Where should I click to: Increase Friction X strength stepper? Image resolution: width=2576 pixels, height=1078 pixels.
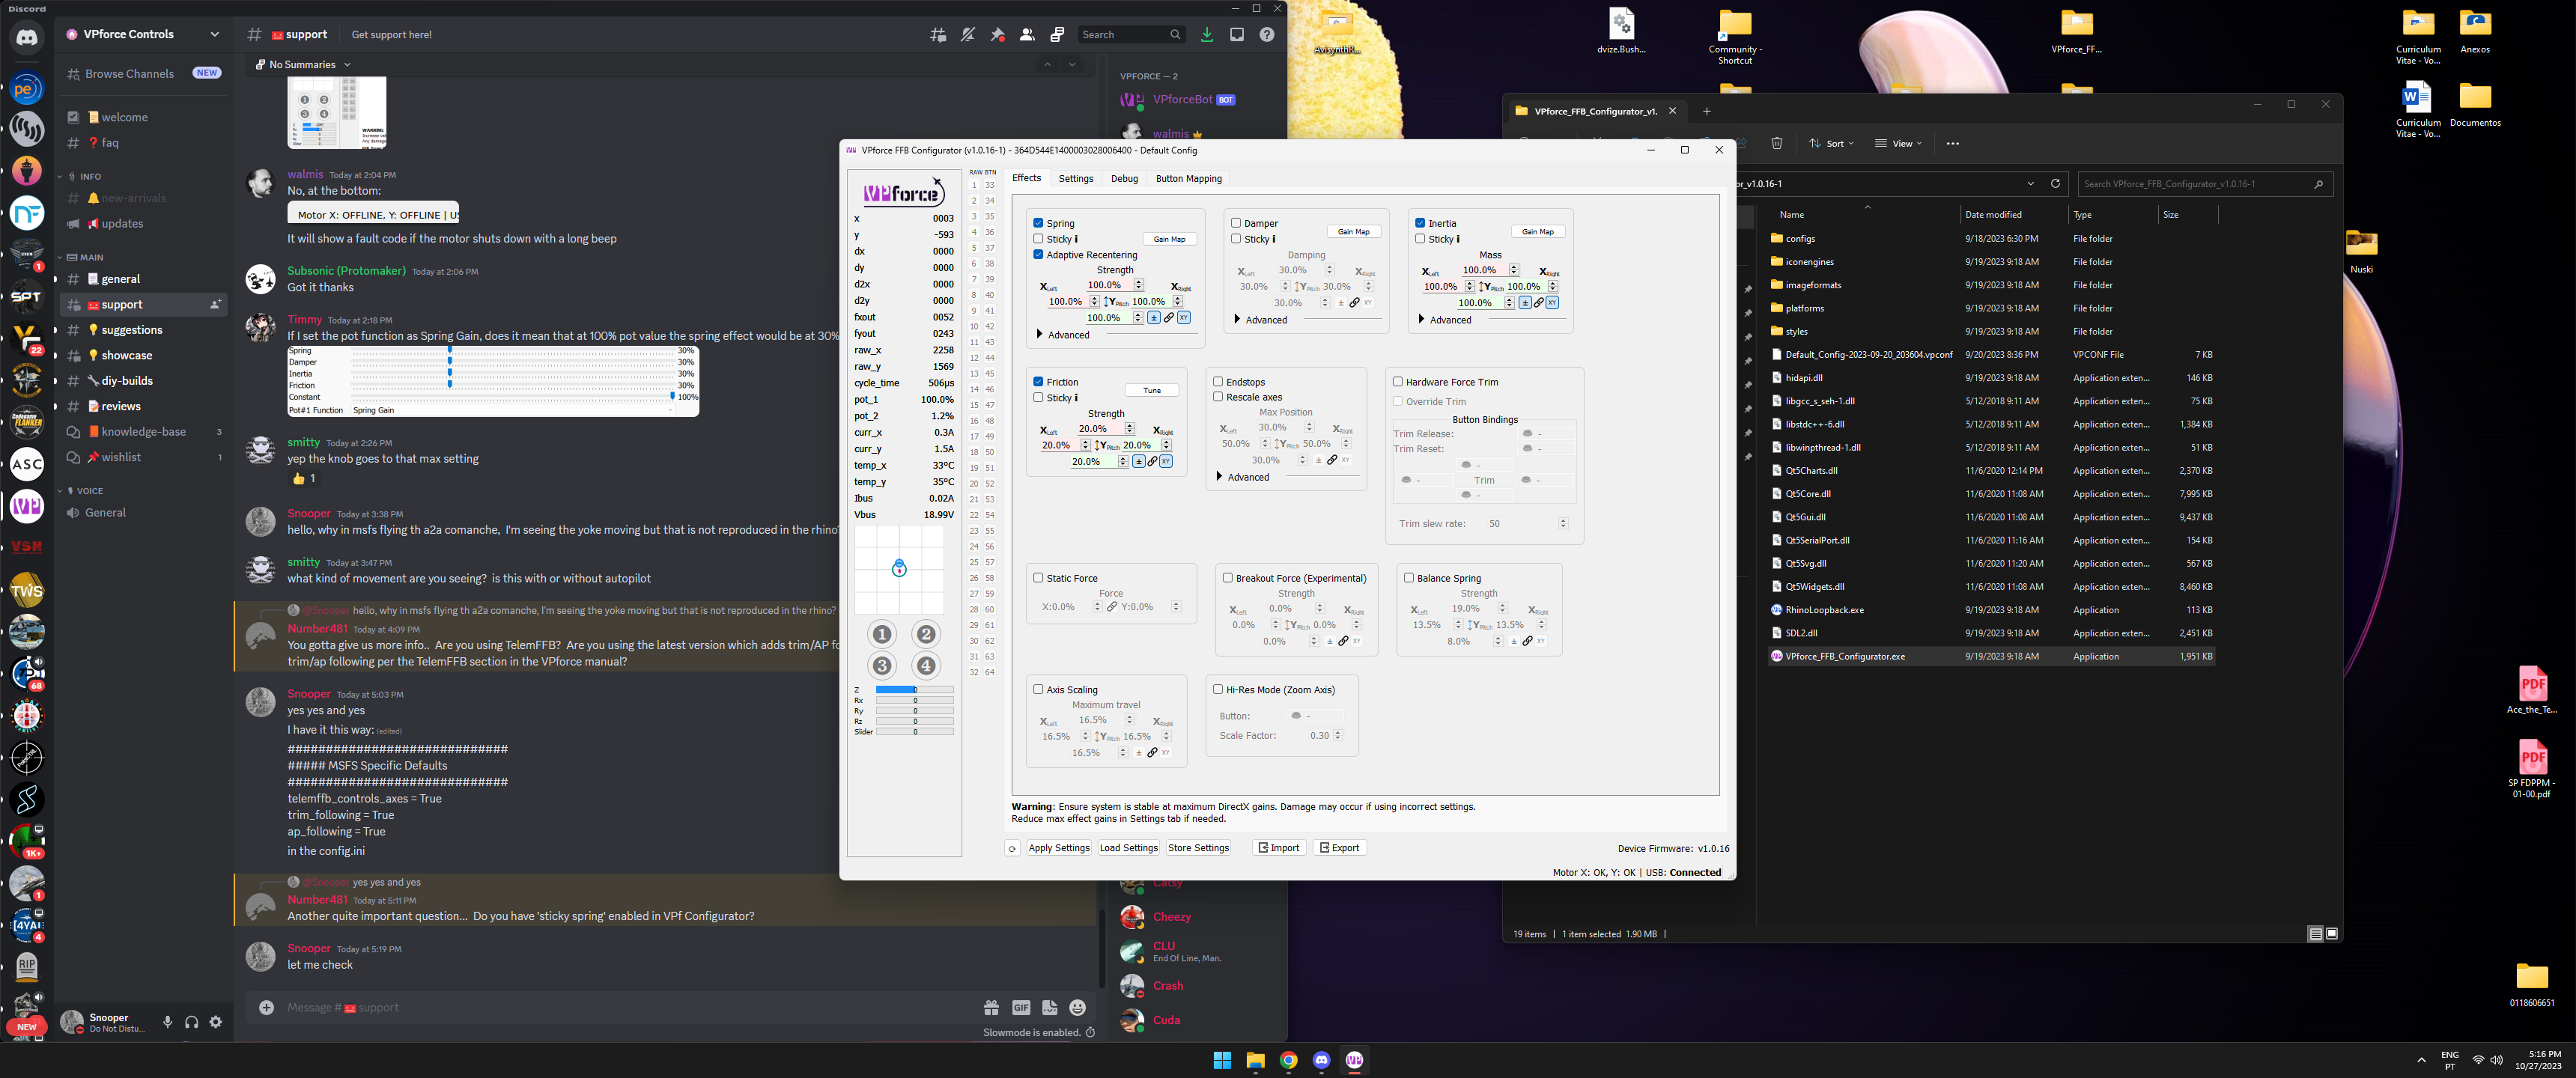[1129, 426]
